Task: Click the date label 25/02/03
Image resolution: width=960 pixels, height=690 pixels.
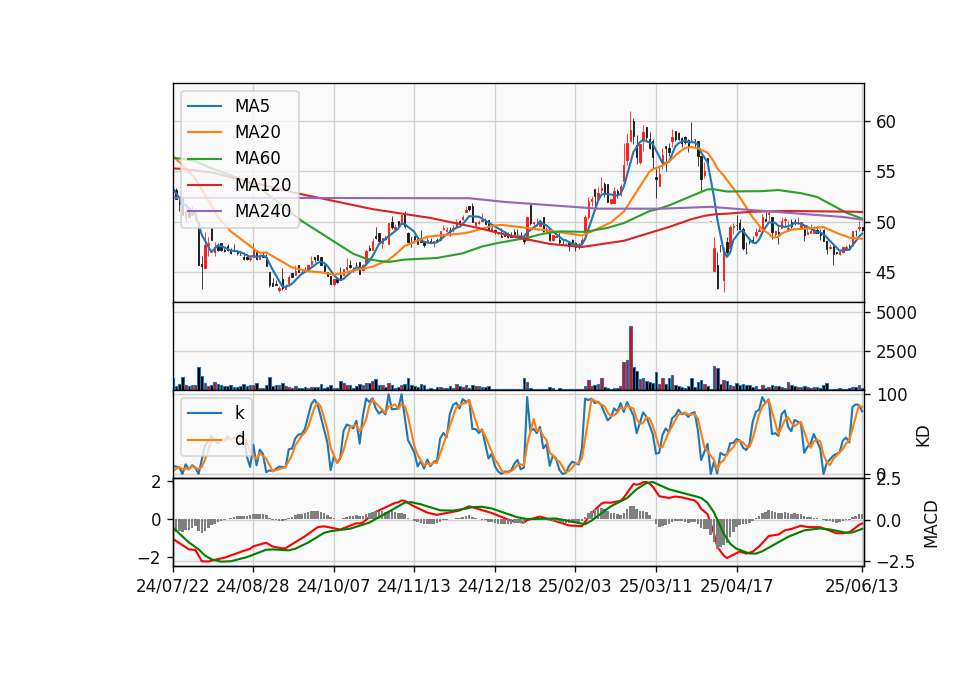Action: click(575, 586)
